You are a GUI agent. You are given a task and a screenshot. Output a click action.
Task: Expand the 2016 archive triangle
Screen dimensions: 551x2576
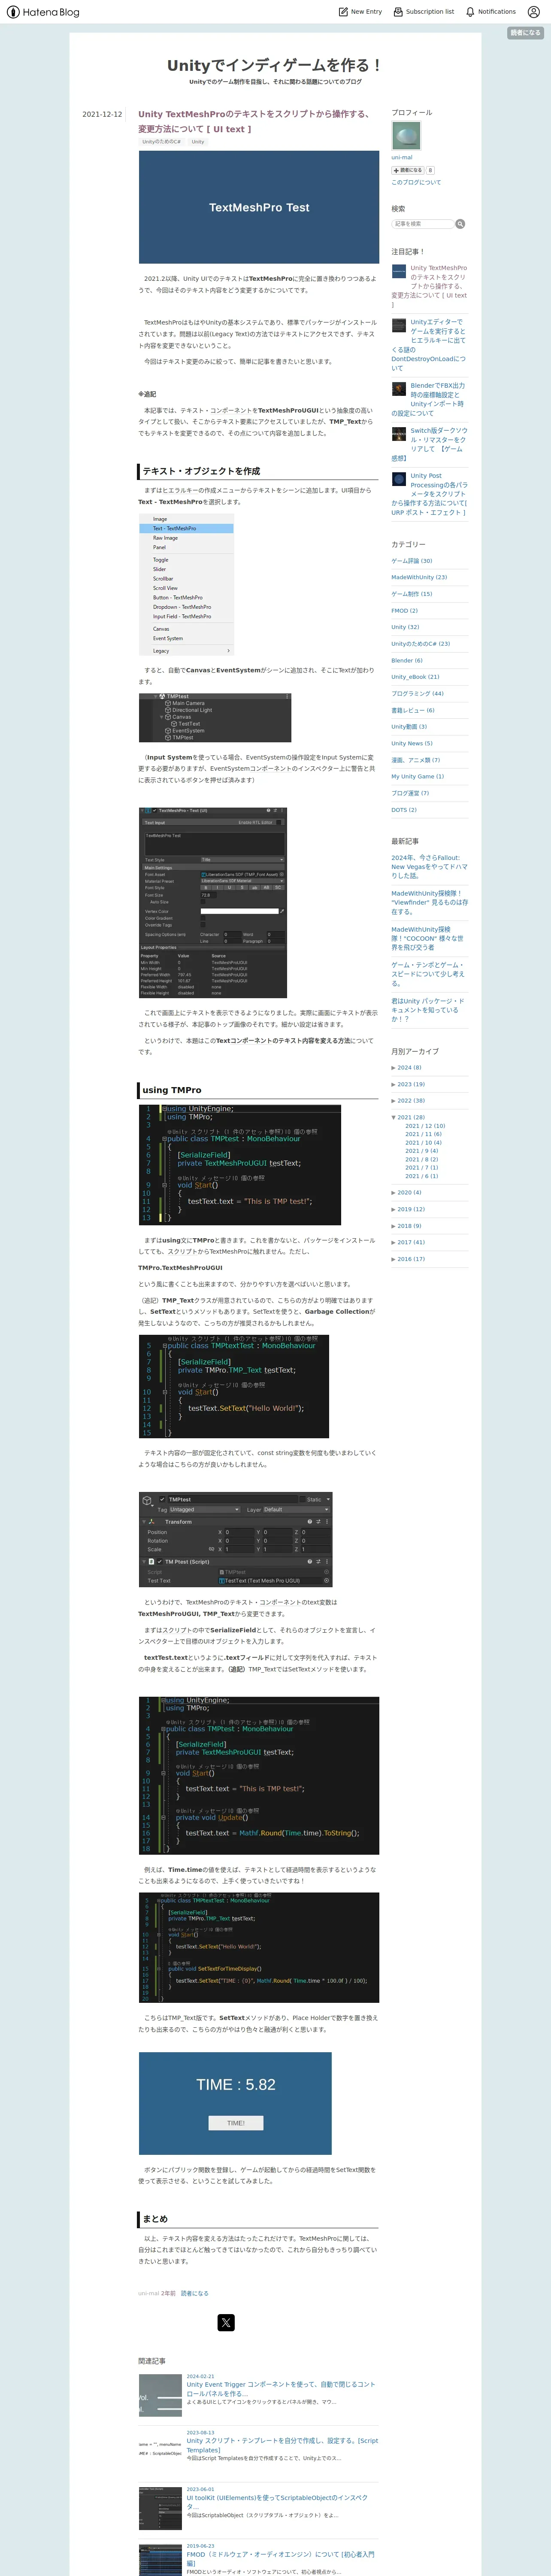(393, 1259)
